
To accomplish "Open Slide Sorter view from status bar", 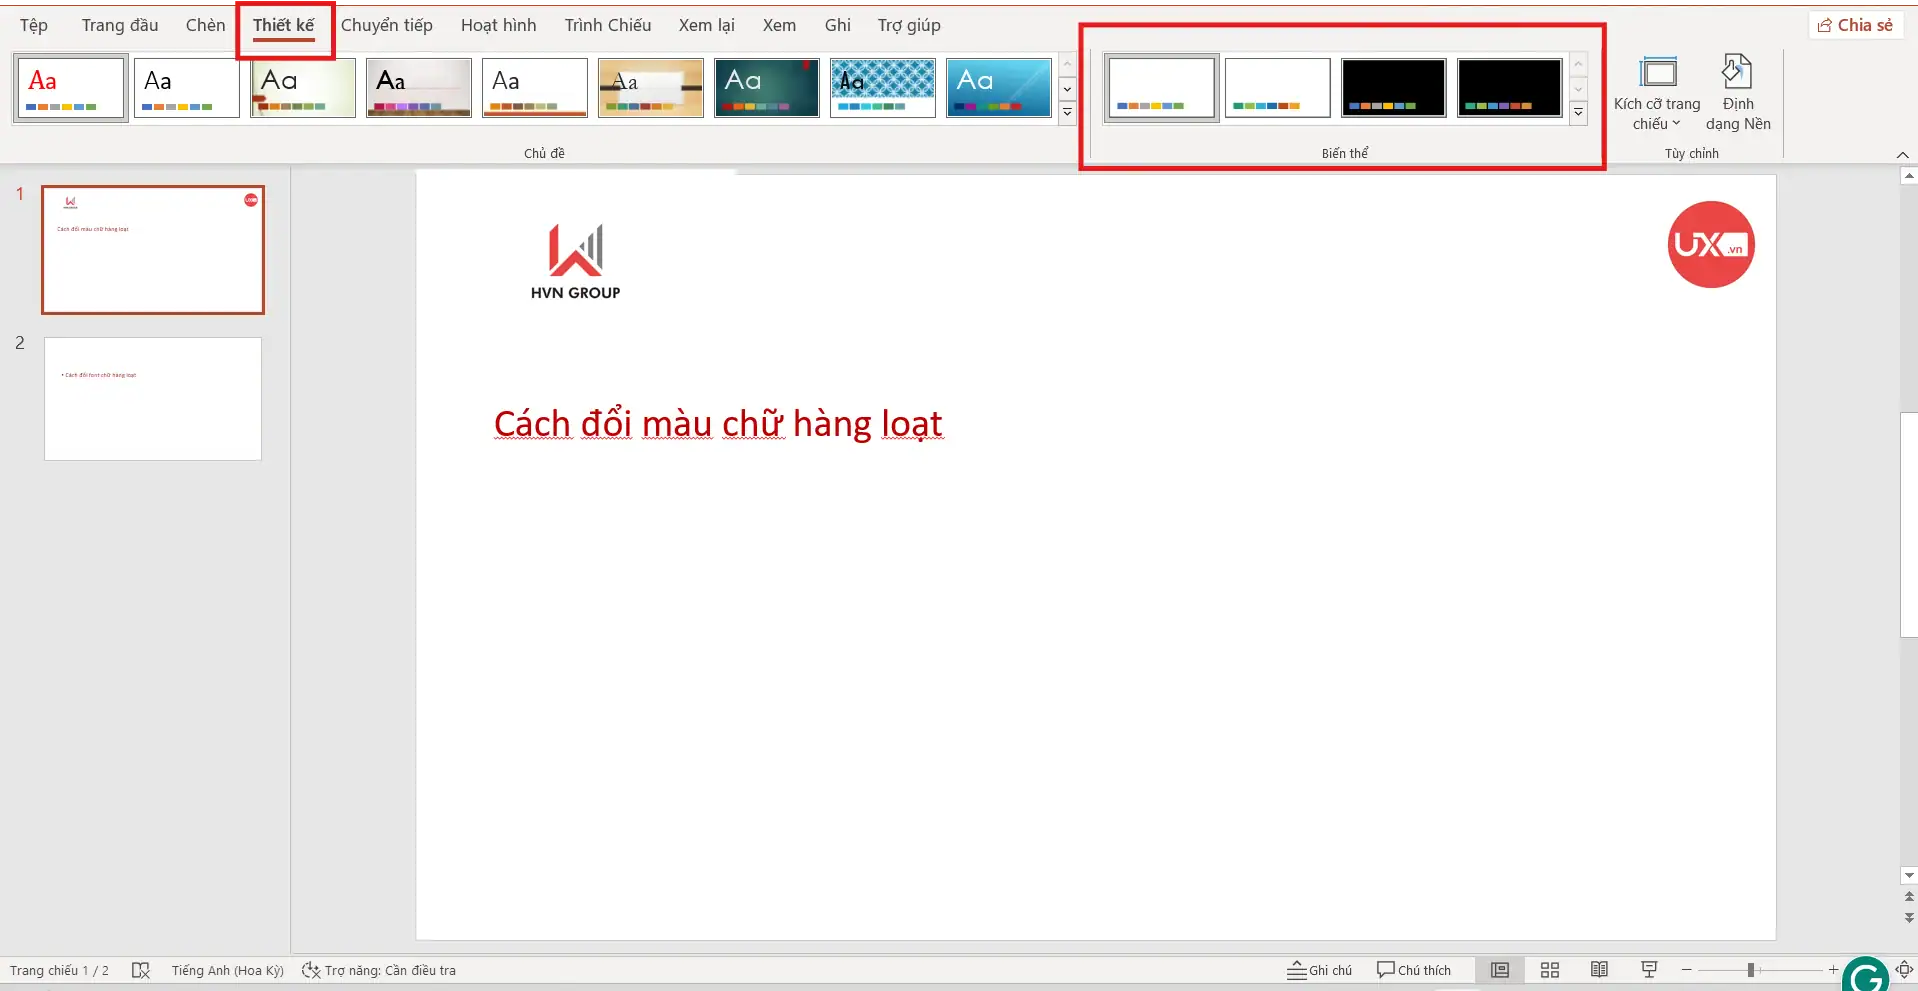I will 1549,970.
